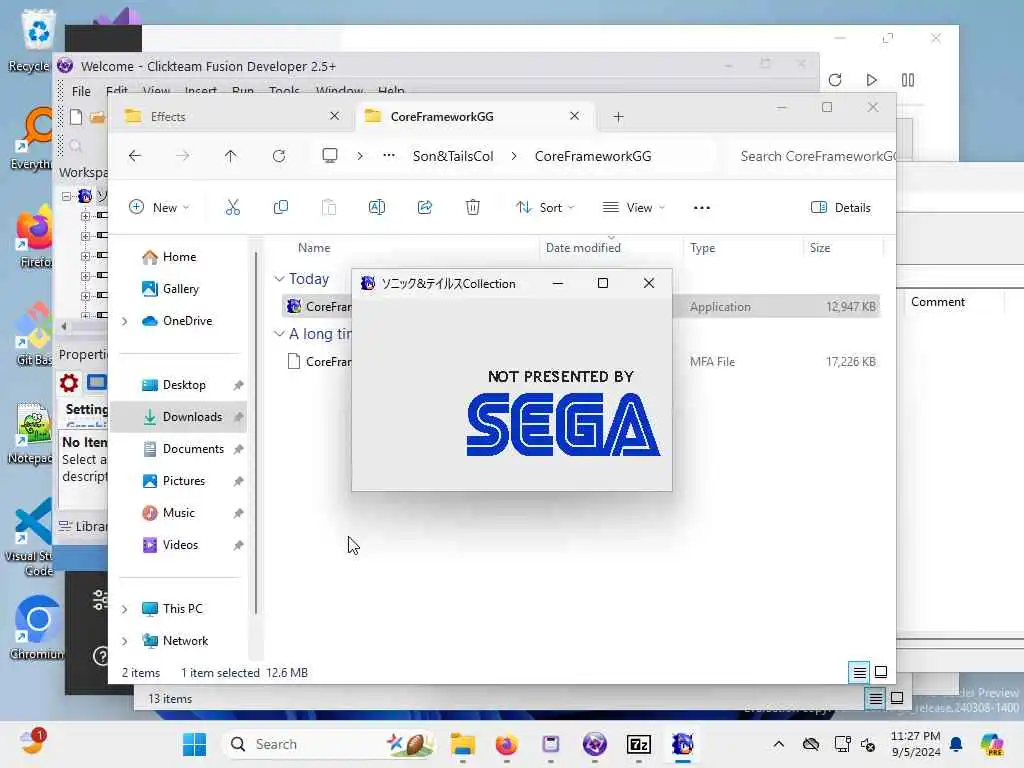This screenshot has height=768, width=1024.
Task: Click the taskbar Search box
Action: click(x=330, y=744)
